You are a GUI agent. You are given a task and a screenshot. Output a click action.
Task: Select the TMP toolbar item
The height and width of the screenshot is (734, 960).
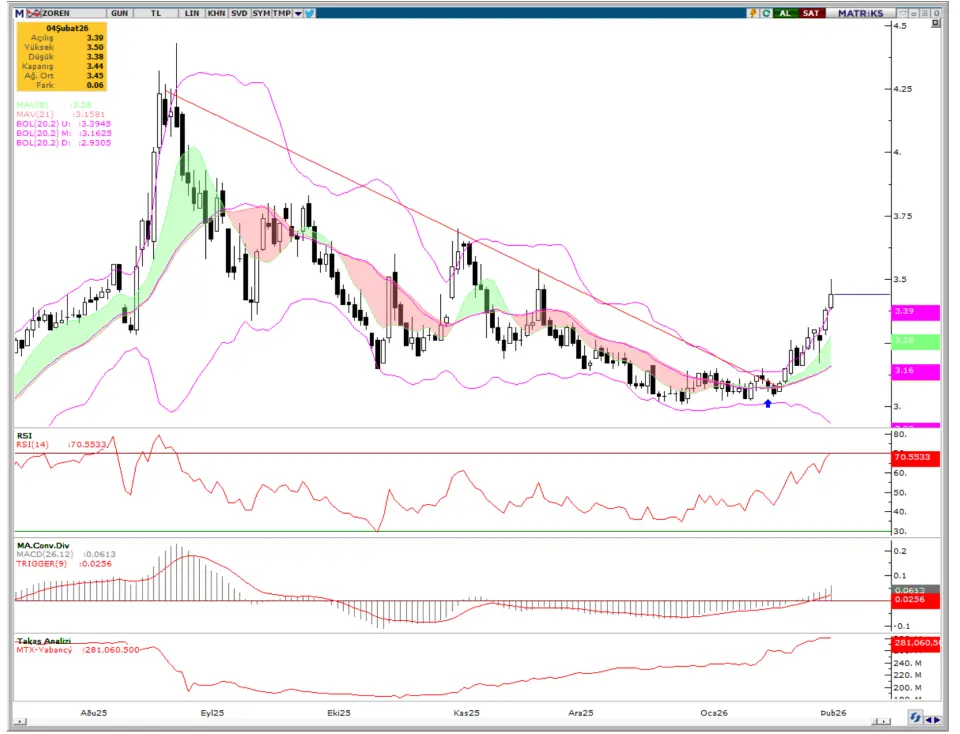point(282,13)
